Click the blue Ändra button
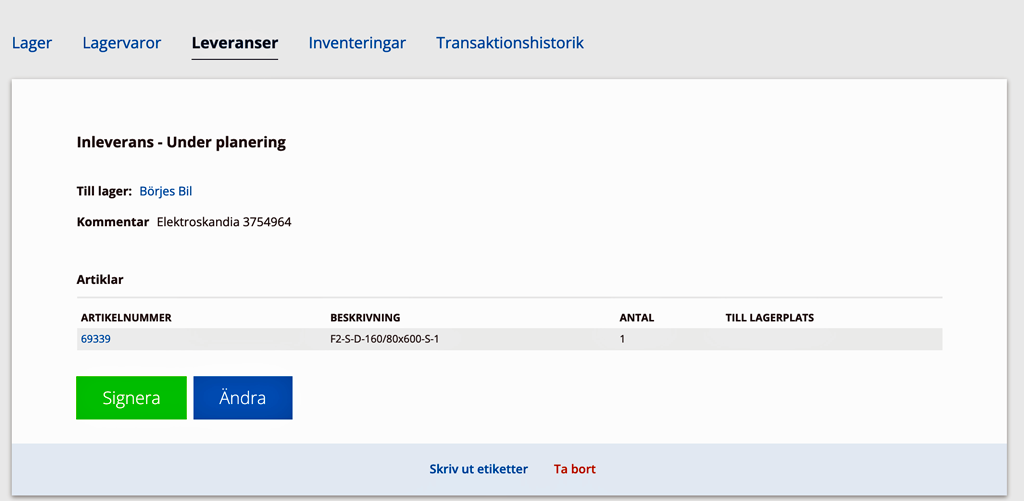 tap(243, 398)
